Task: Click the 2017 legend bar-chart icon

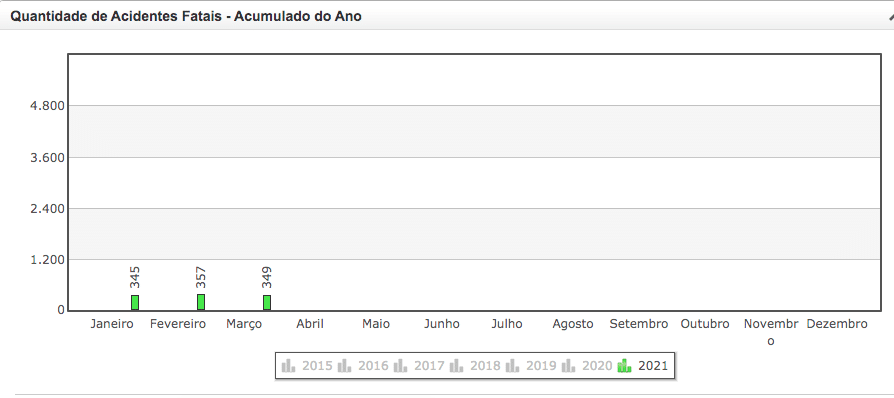Action: tap(401, 365)
